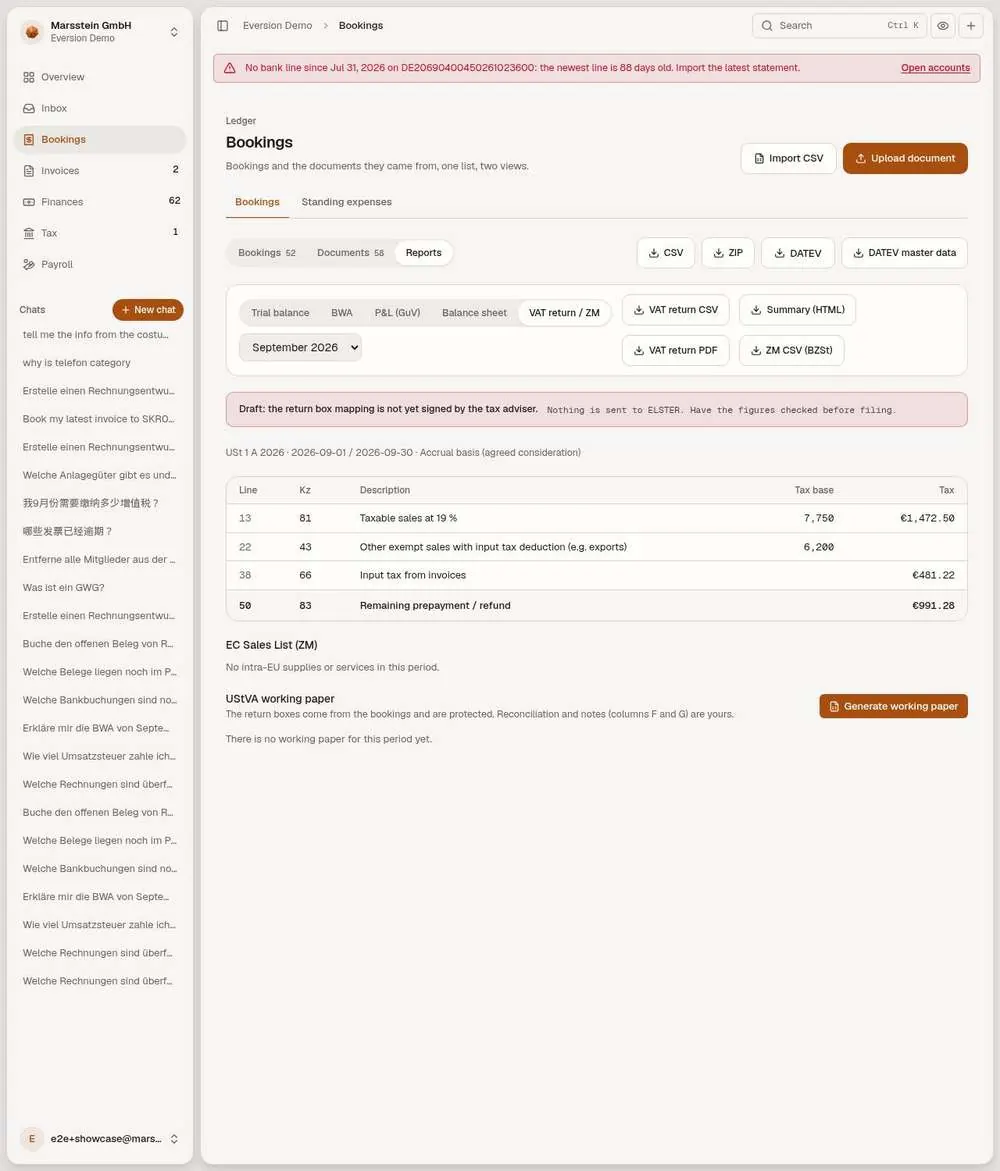Start a New chat
The height and width of the screenshot is (1171, 1000).
click(x=148, y=310)
